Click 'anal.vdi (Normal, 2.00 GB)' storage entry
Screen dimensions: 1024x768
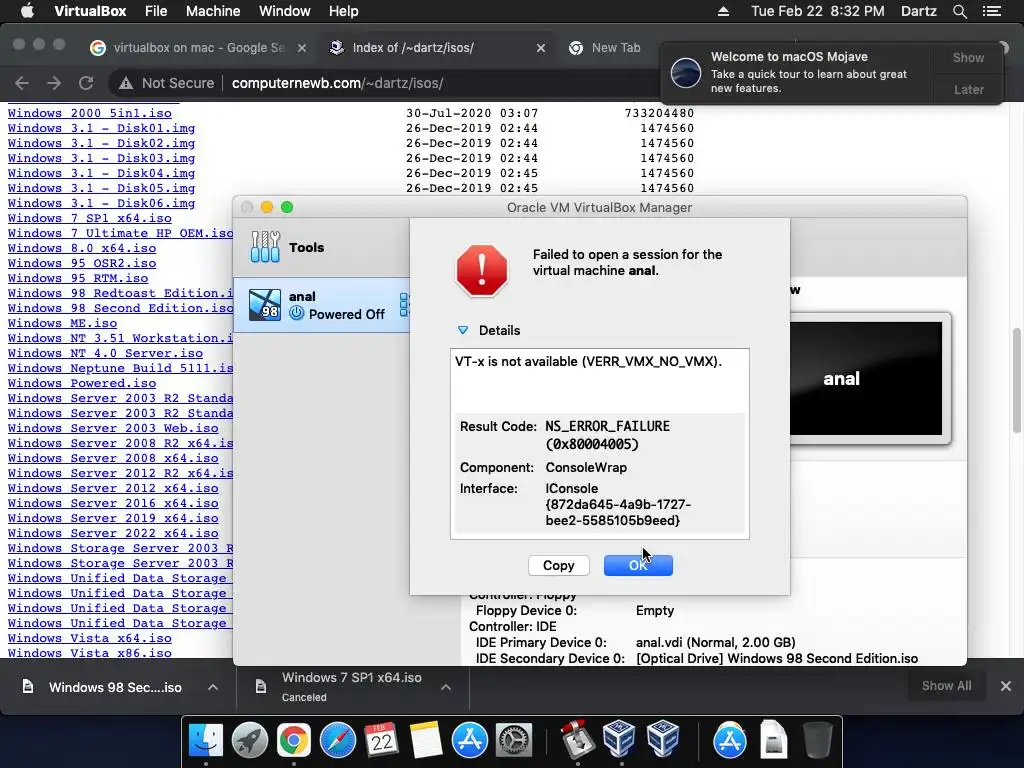pyautogui.click(x=715, y=643)
